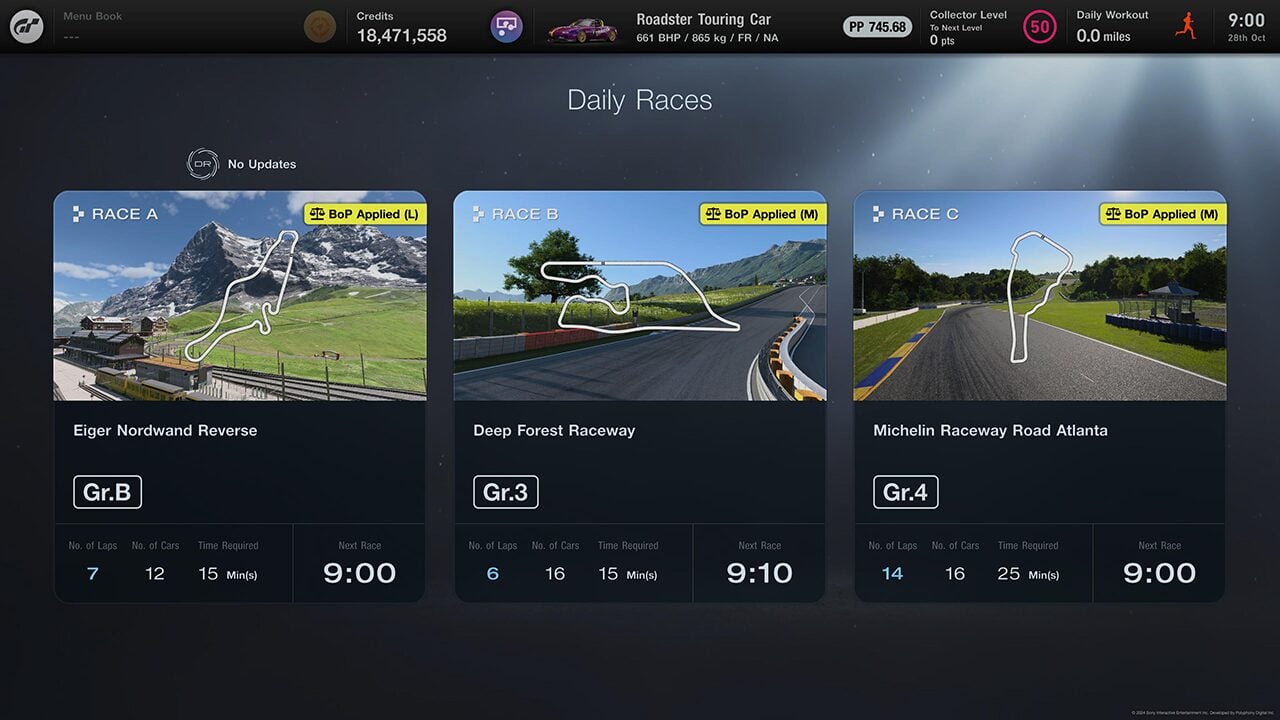Click the Gr.4 class badge
The image size is (1280, 720).
906,492
